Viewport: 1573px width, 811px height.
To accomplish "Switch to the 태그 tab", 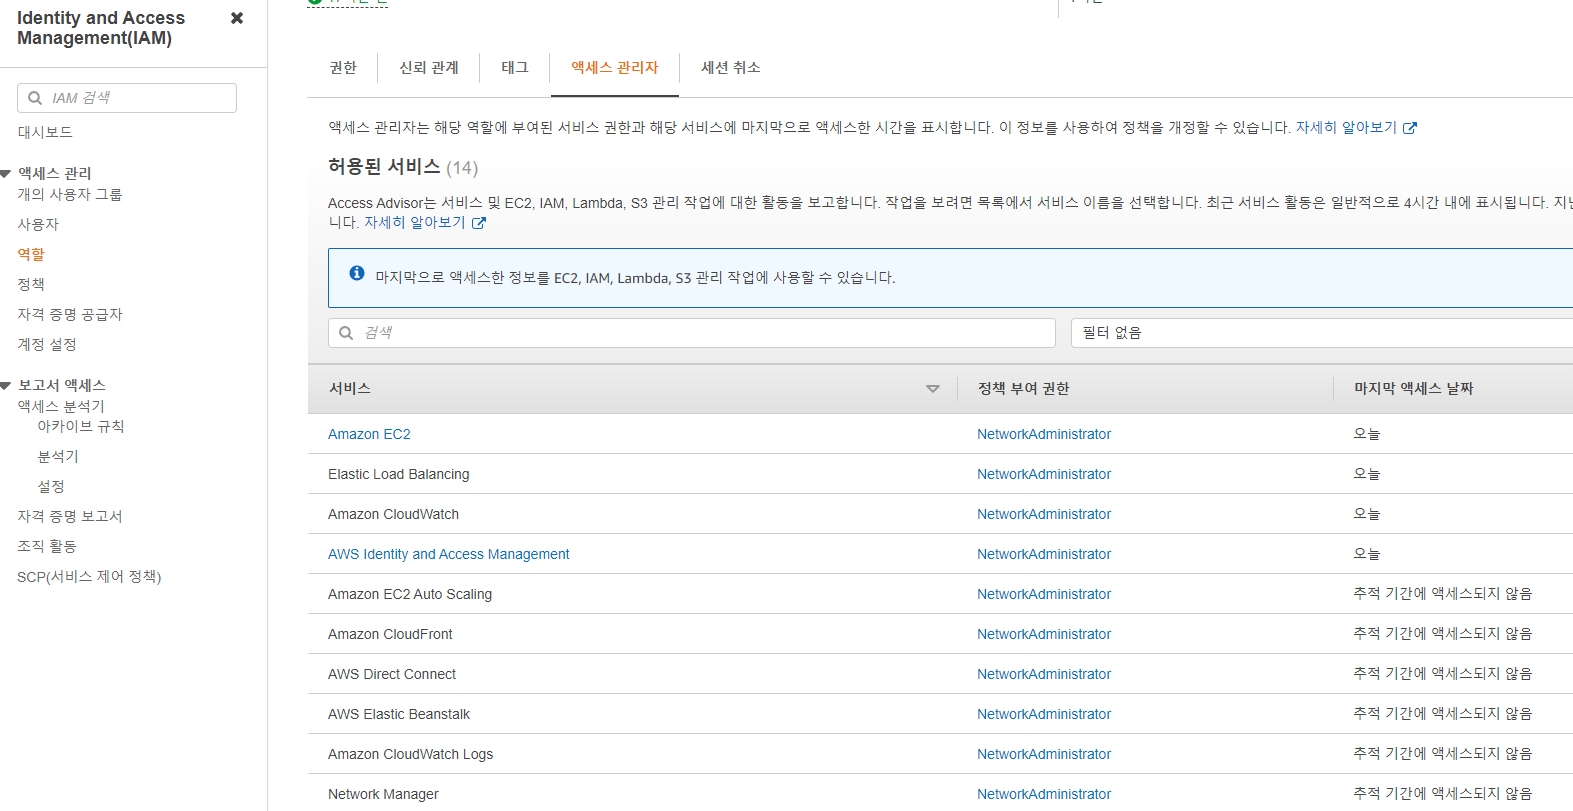I will tap(515, 67).
